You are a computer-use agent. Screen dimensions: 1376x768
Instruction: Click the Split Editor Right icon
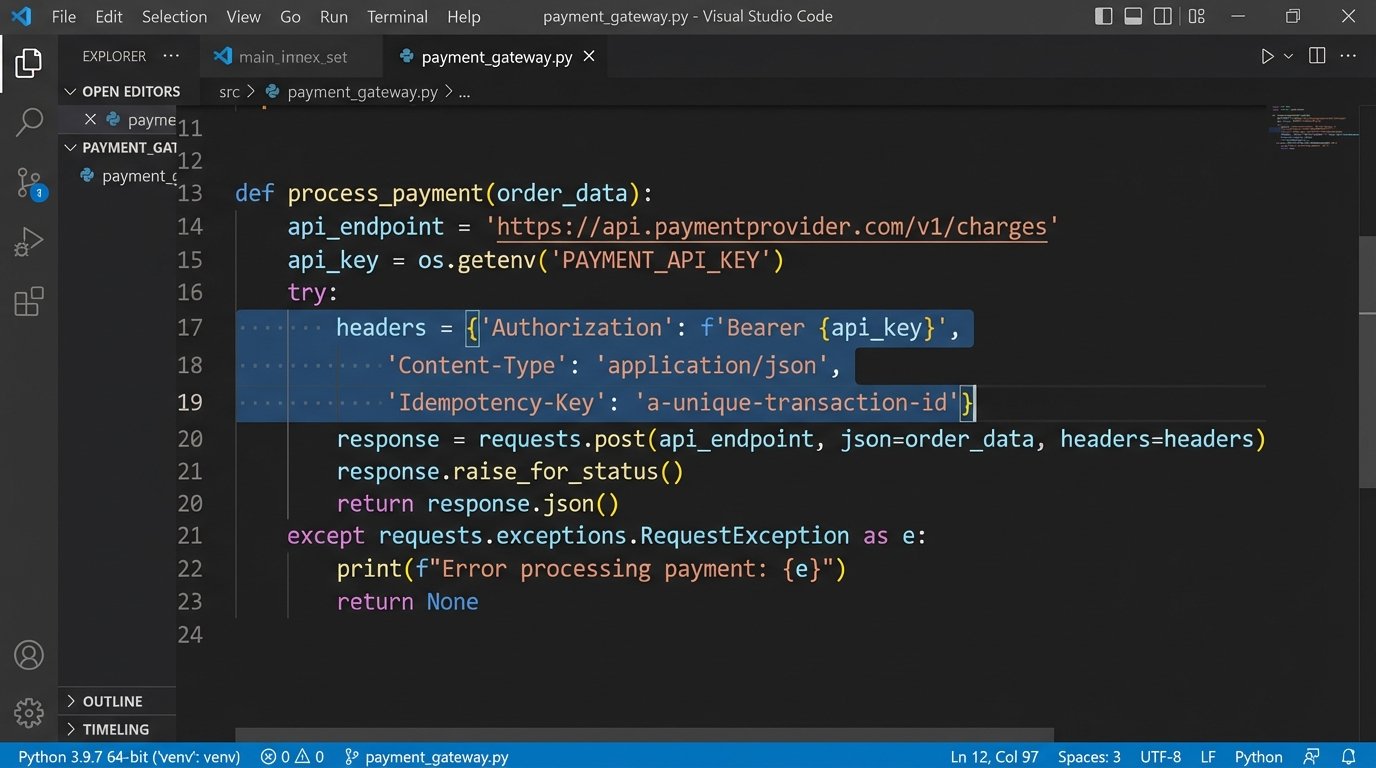pos(1317,56)
